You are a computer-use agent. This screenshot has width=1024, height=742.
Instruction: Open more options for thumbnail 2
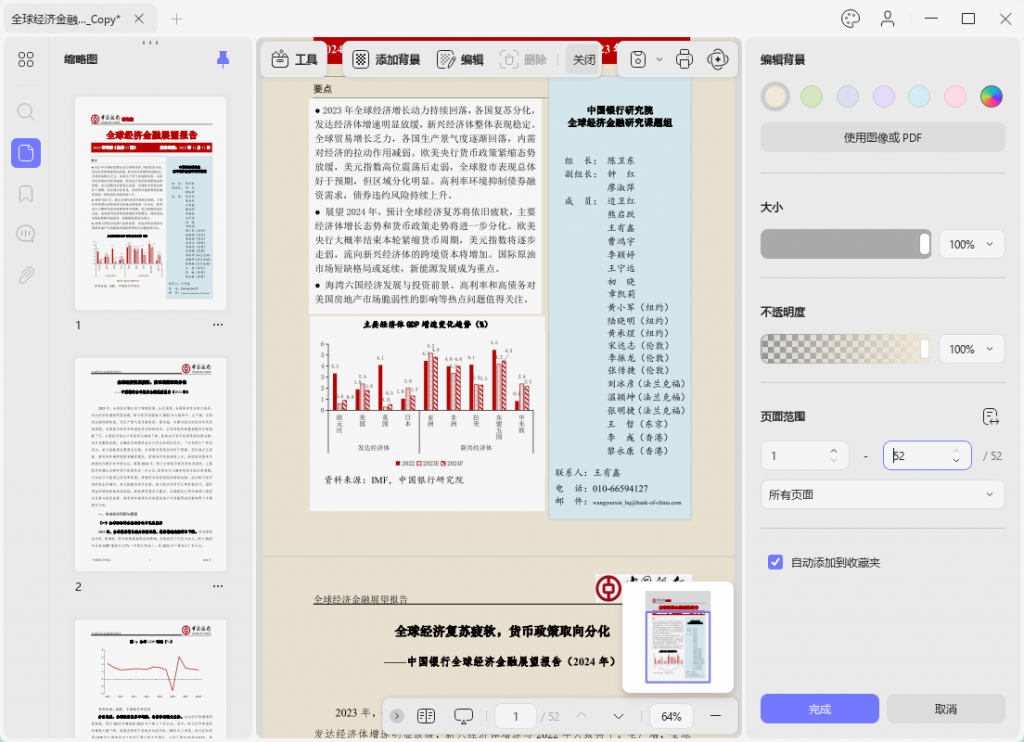point(217,587)
